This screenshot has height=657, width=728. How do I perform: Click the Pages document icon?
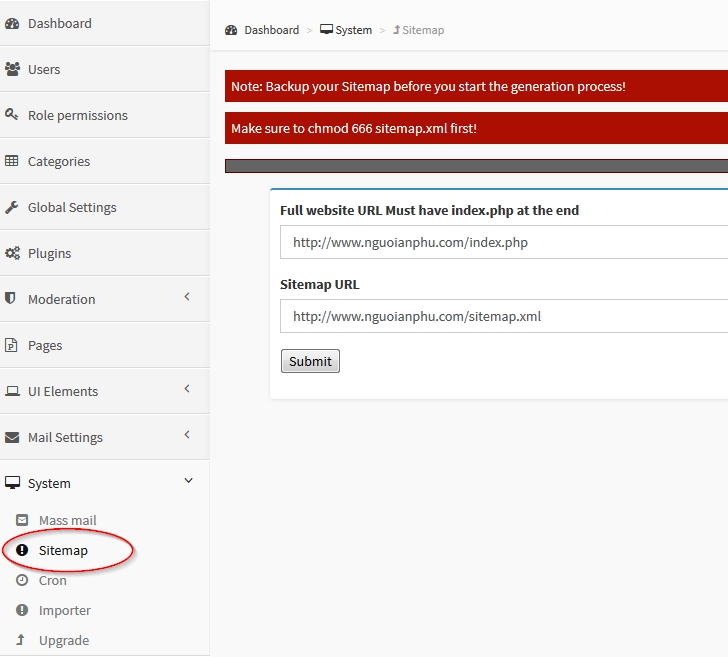pos(11,345)
